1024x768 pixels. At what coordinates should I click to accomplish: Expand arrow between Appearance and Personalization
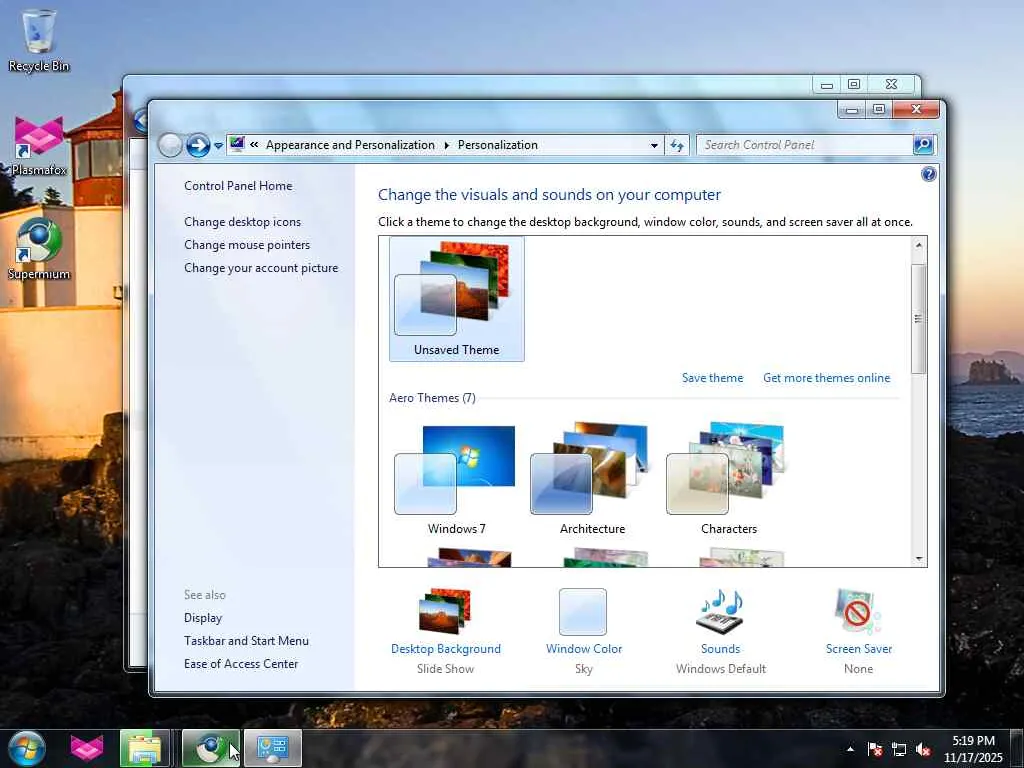[447, 145]
